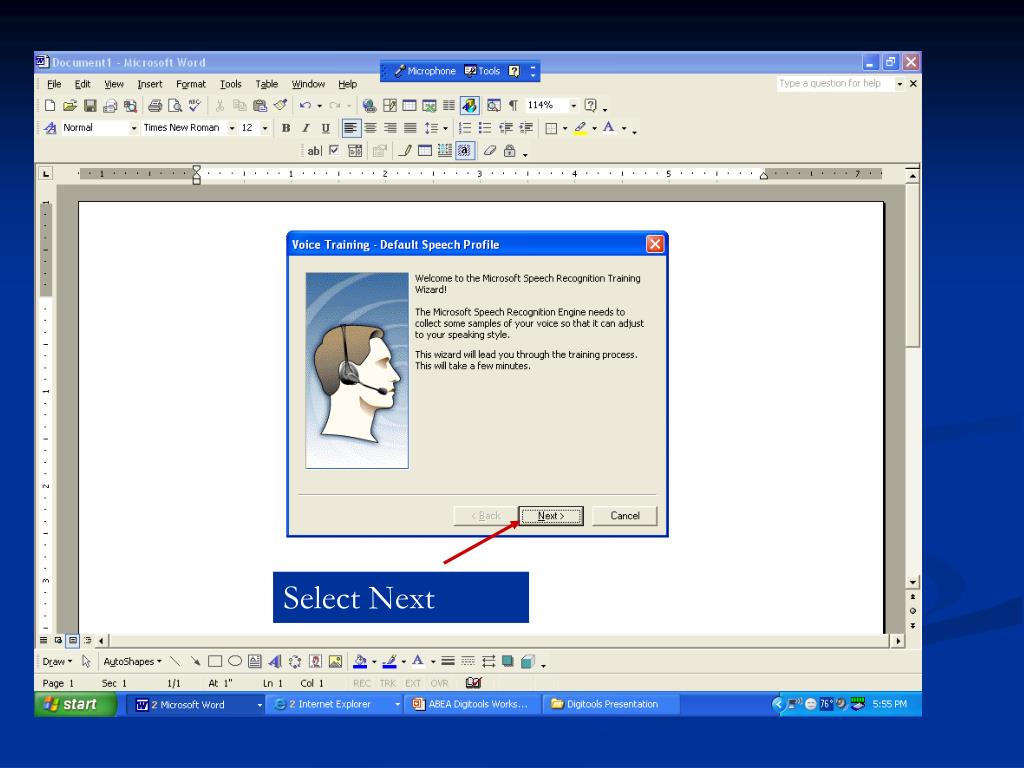Insert WordArt from the Drawing toolbar
Viewport: 1024px width, 768px height.
click(275, 662)
